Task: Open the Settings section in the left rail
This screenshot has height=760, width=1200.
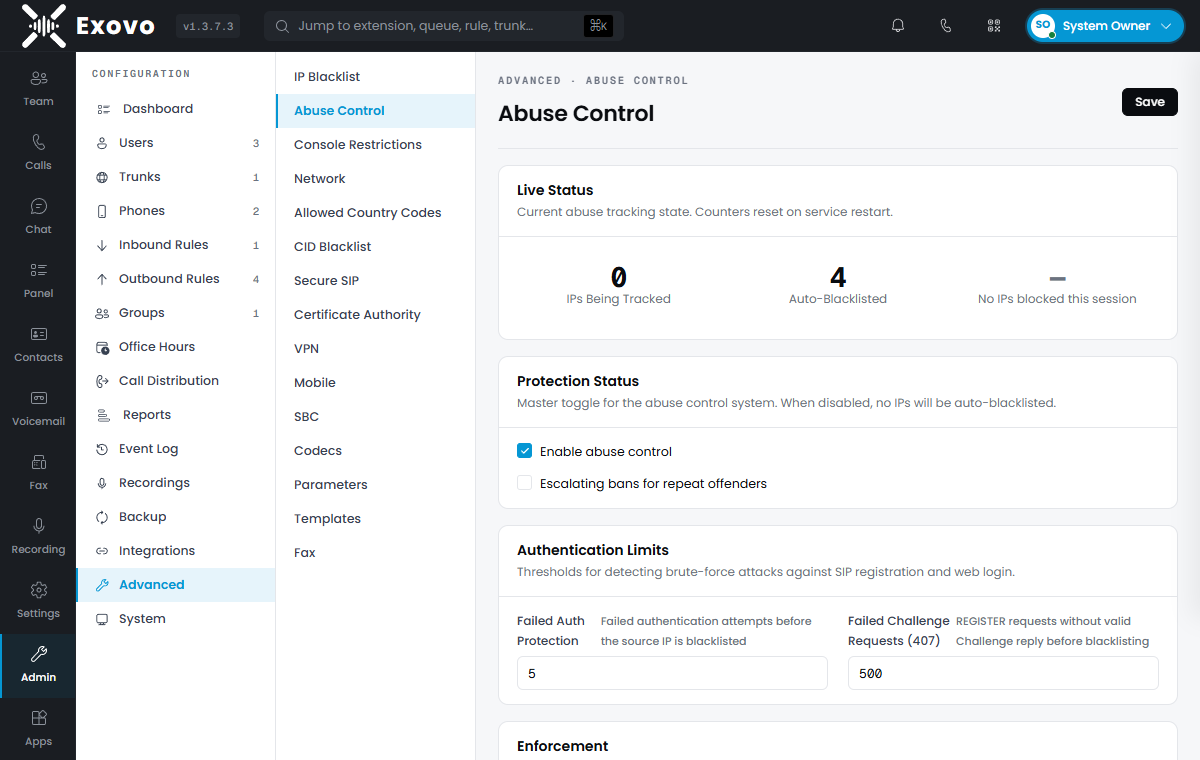Action: [38, 600]
